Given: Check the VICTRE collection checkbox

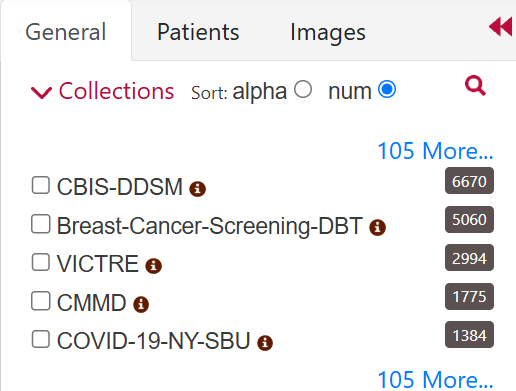Looking at the screenshot, I should point(41,262).
